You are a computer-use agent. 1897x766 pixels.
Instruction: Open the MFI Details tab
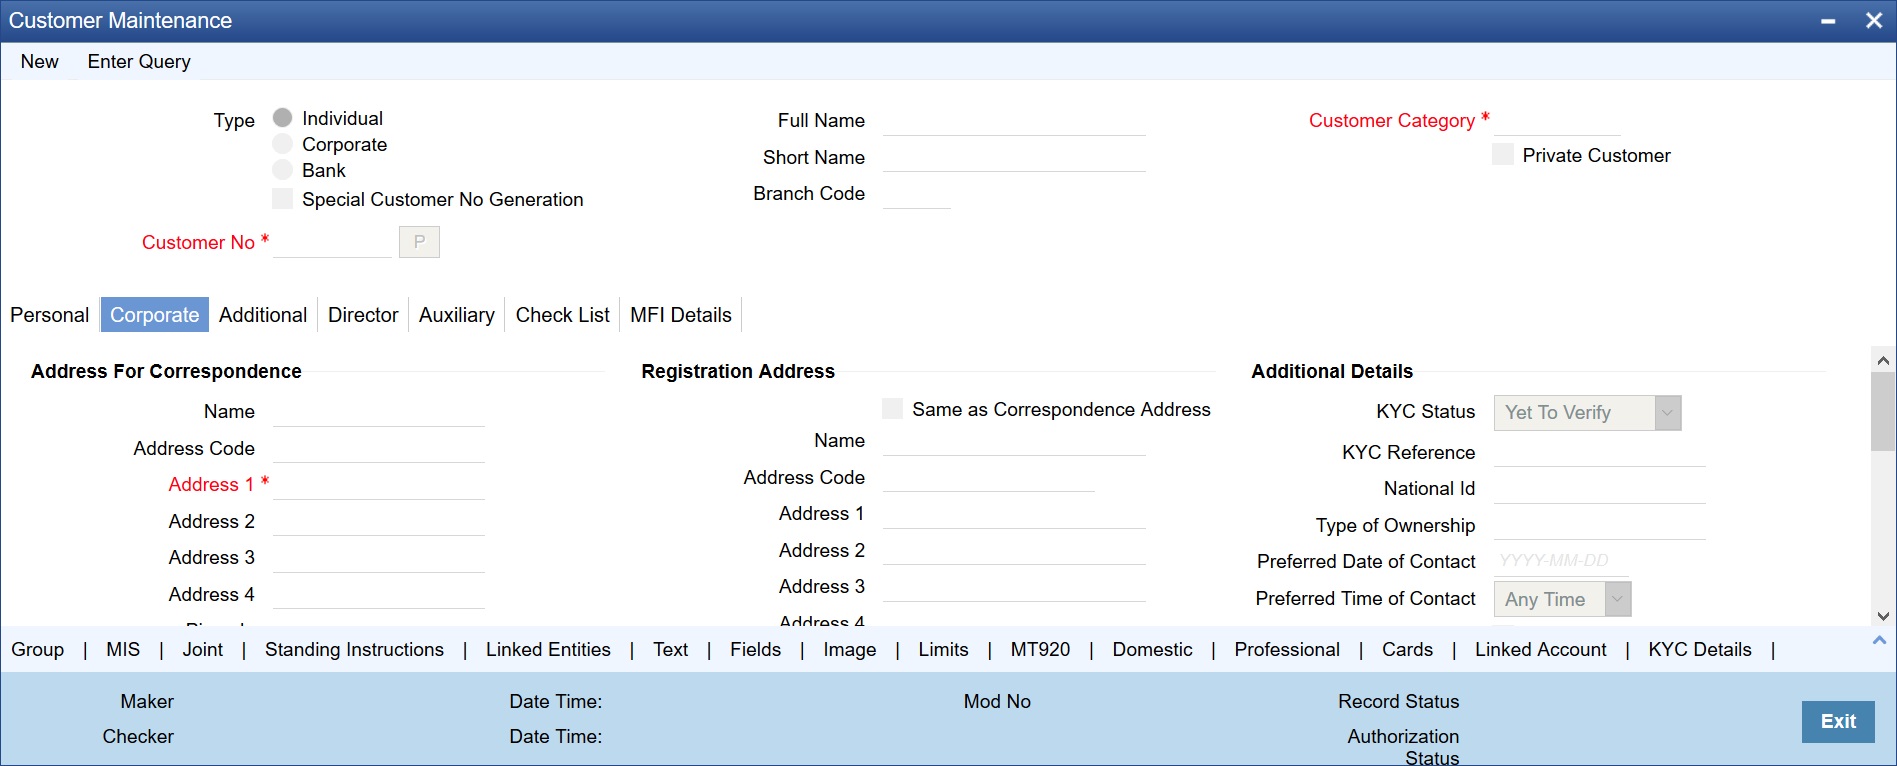pyautogui.click(x=681, y=315)
